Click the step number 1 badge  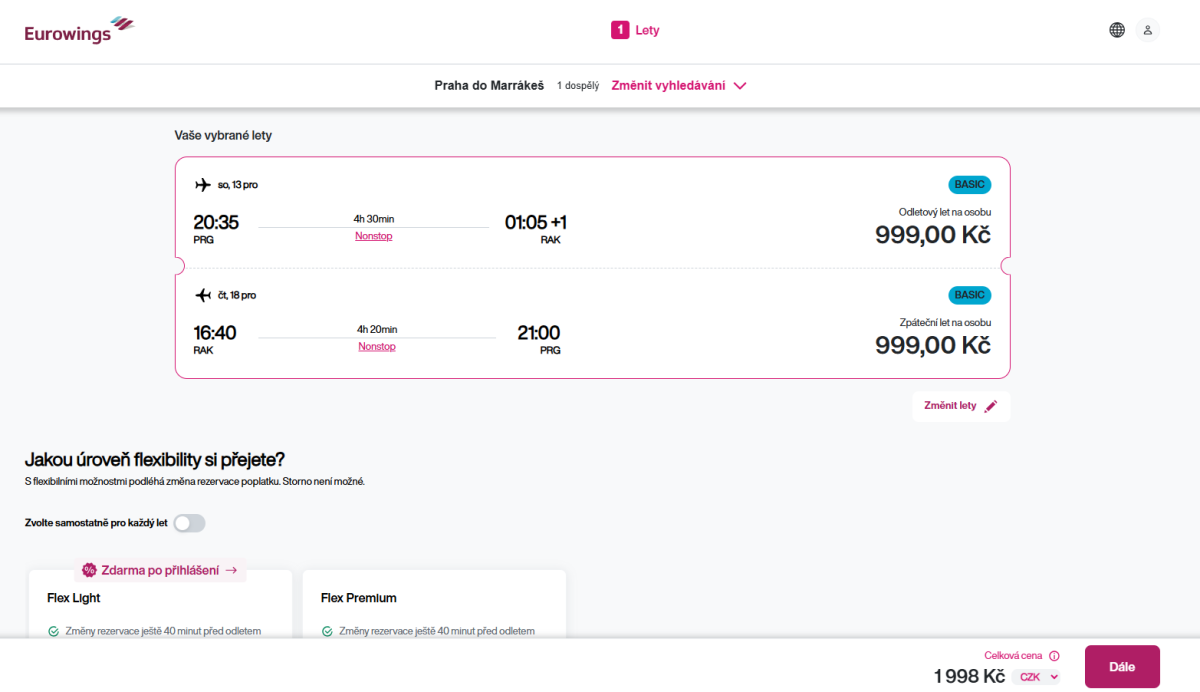[620, 30]
